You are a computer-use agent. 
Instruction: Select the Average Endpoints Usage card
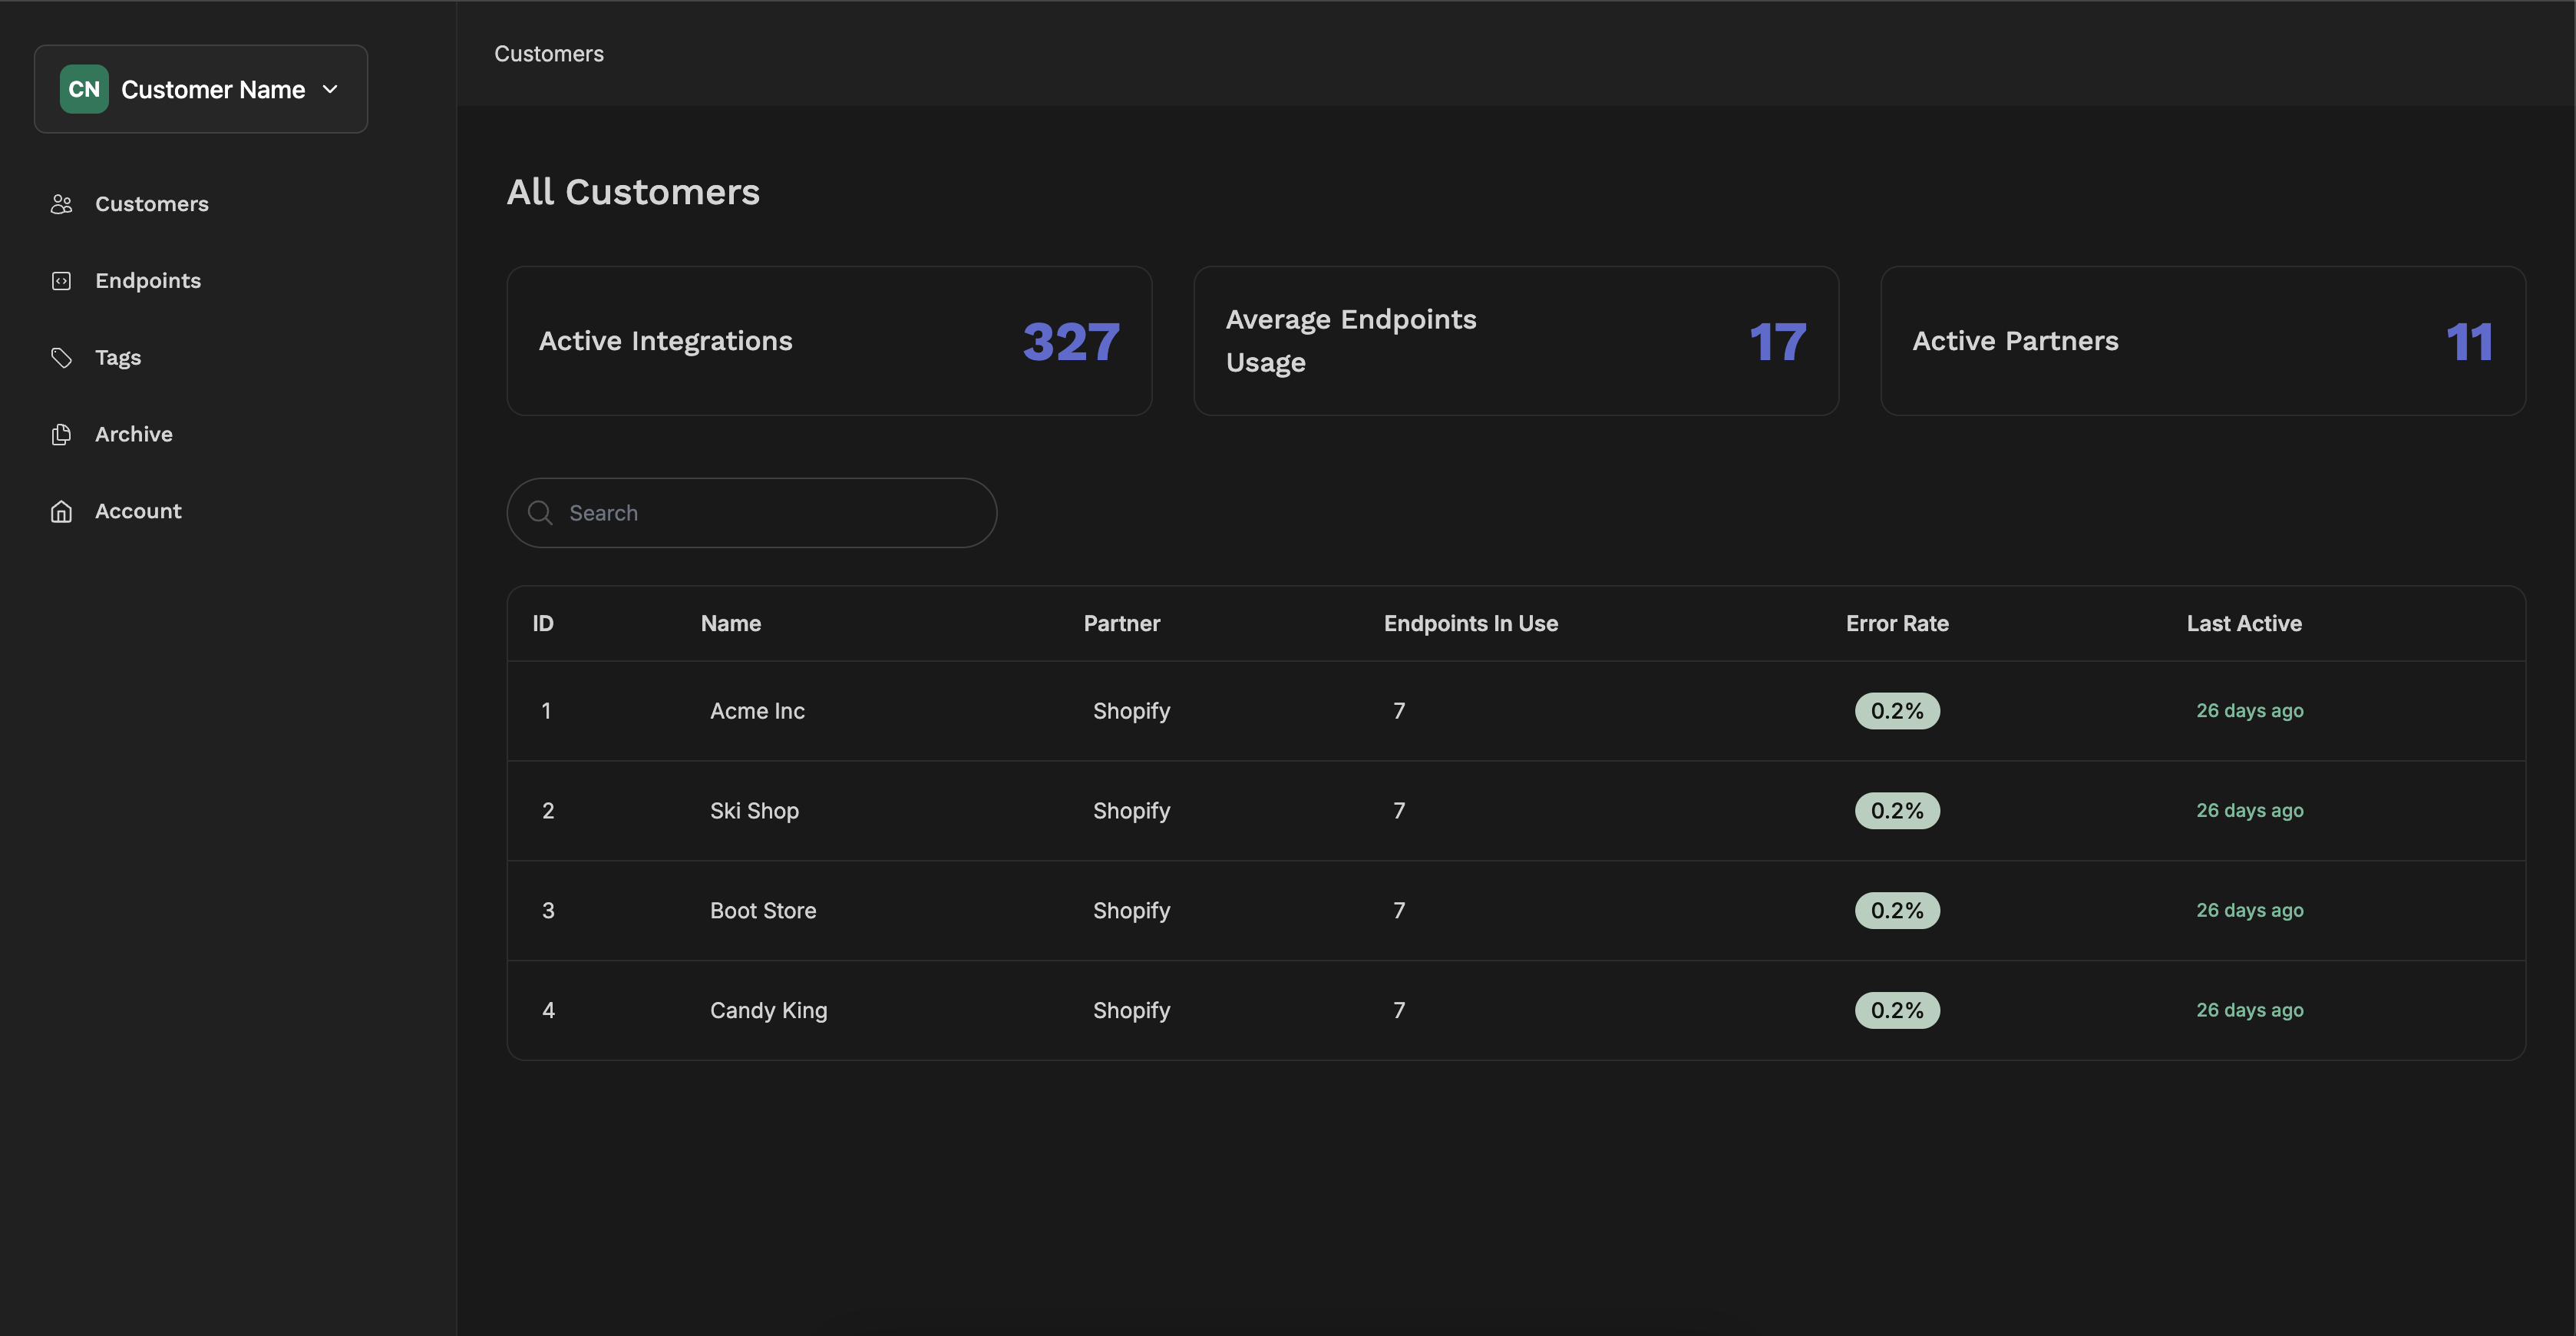[1516, 341]
